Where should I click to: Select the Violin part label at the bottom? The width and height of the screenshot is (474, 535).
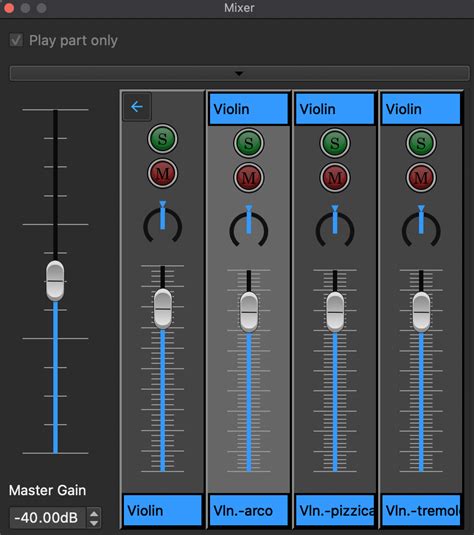(162, 510)
